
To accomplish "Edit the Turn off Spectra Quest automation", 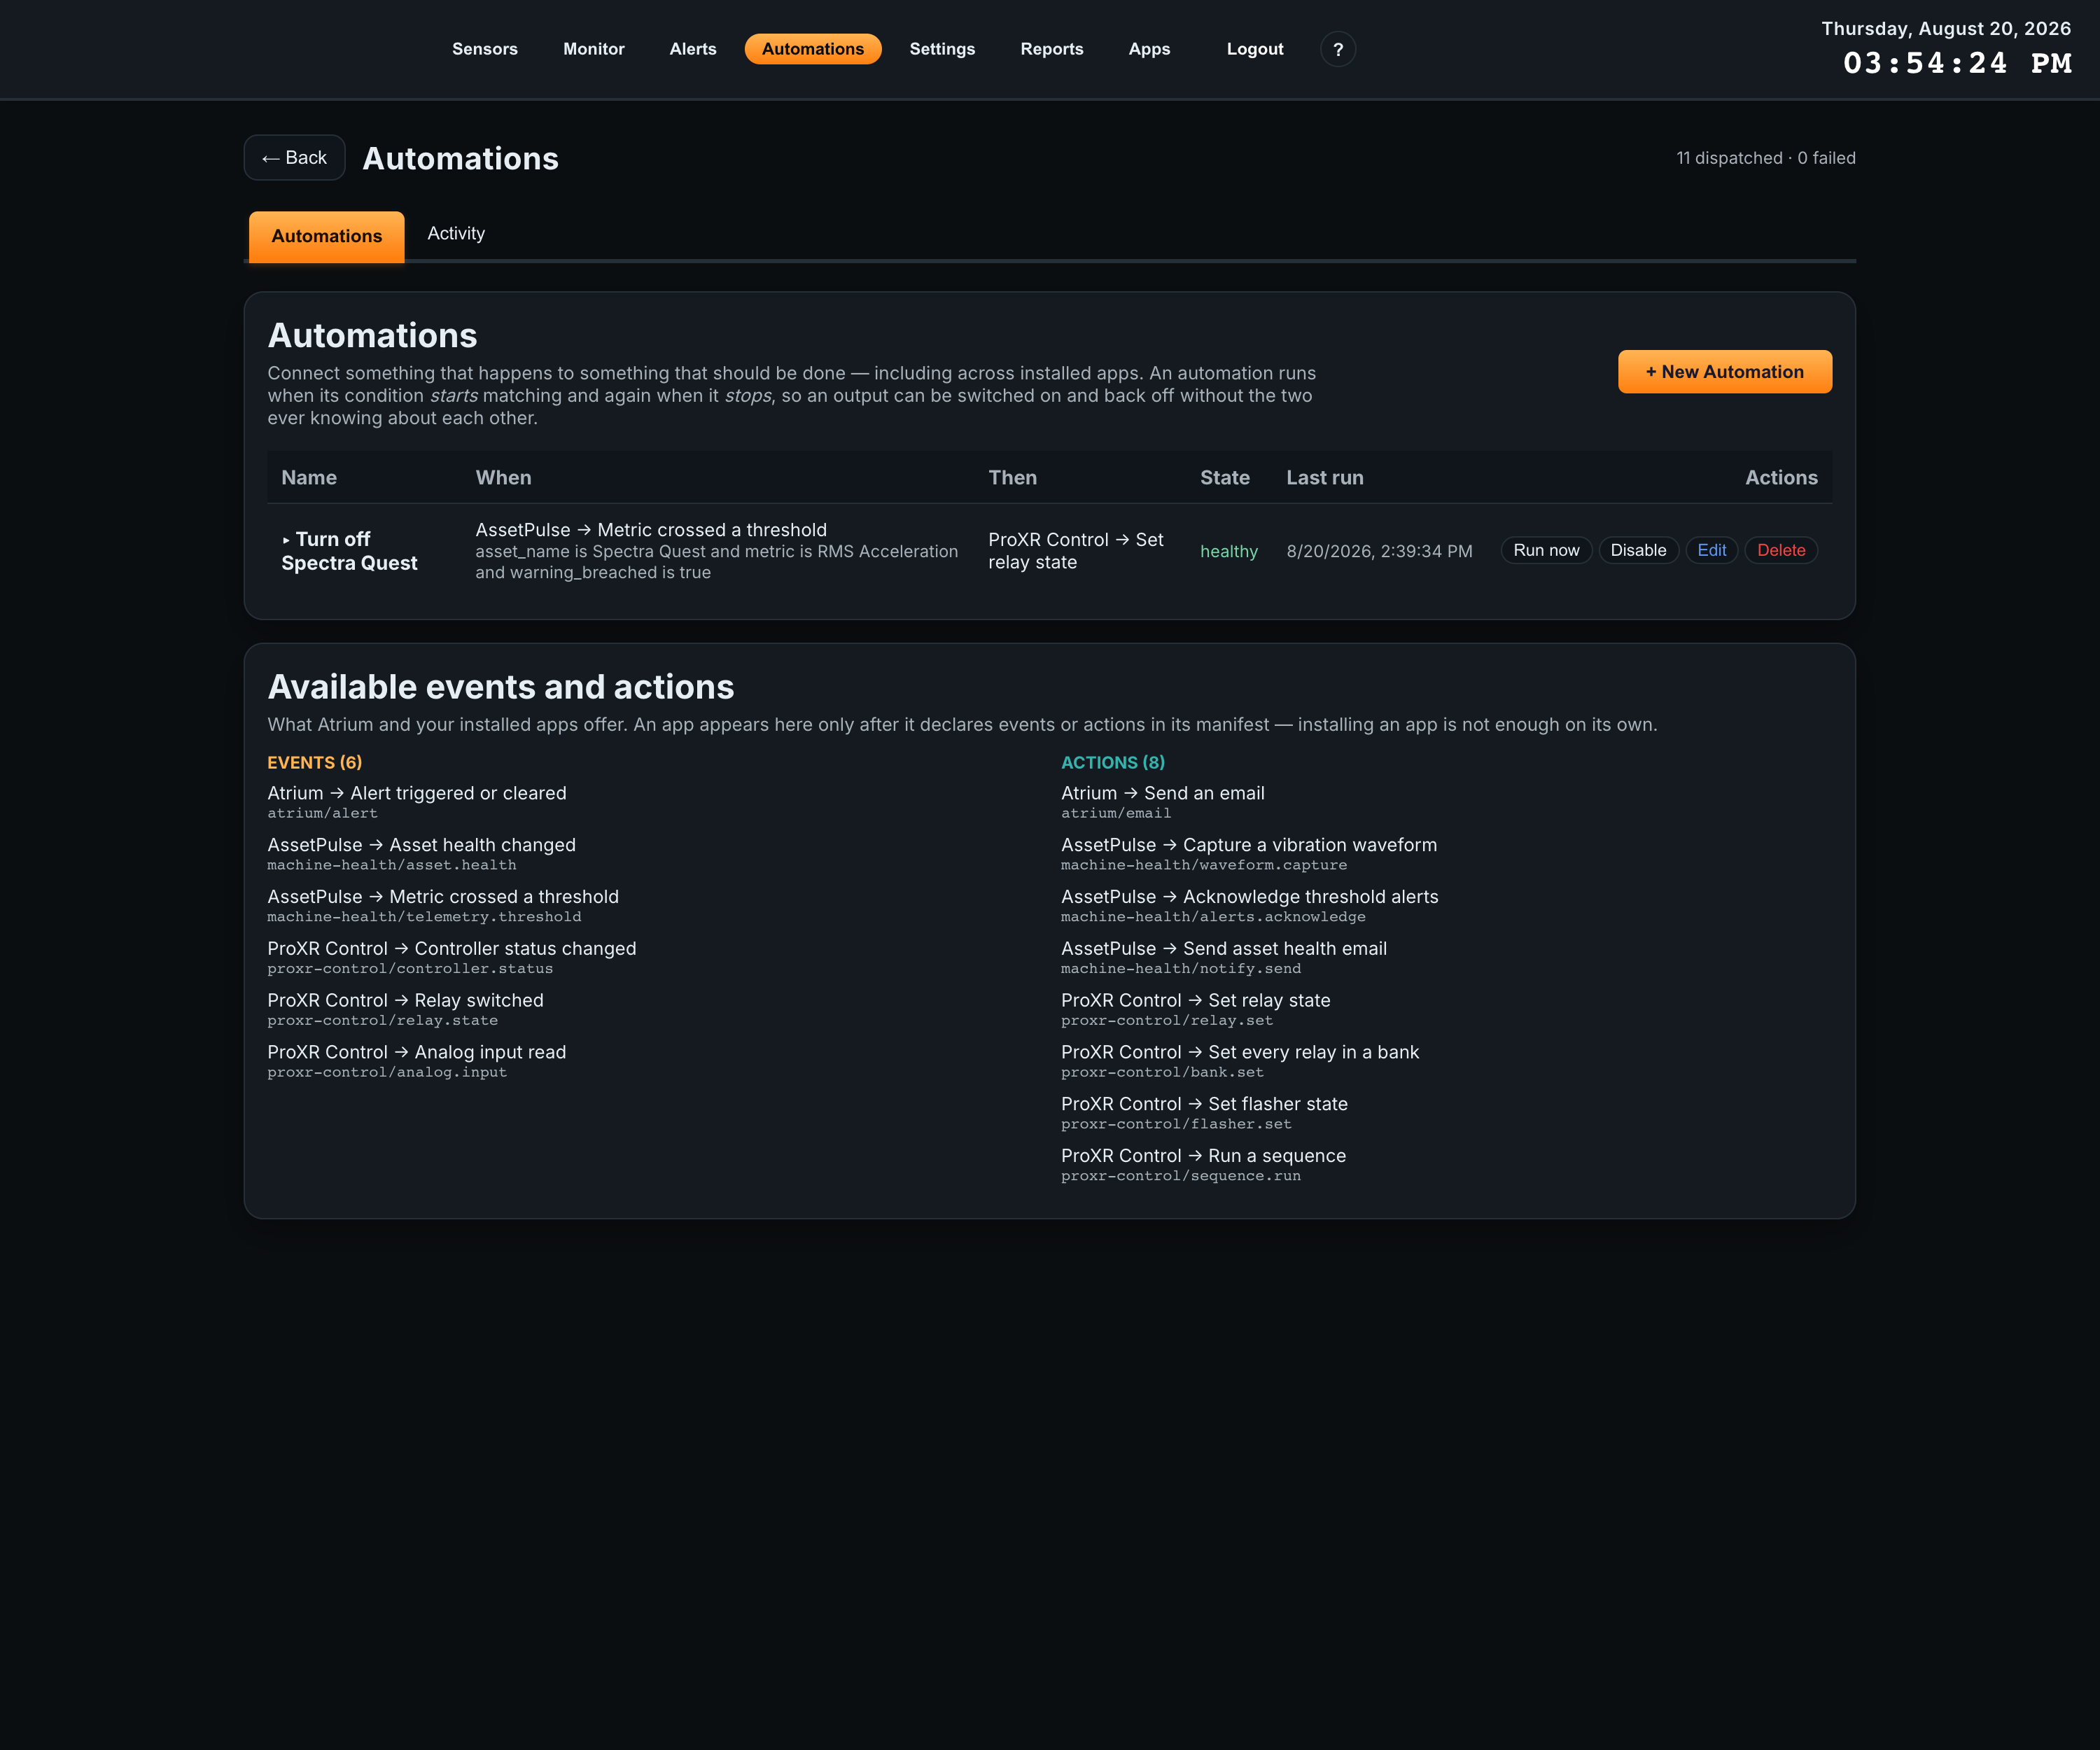I will coord(1712,550).
